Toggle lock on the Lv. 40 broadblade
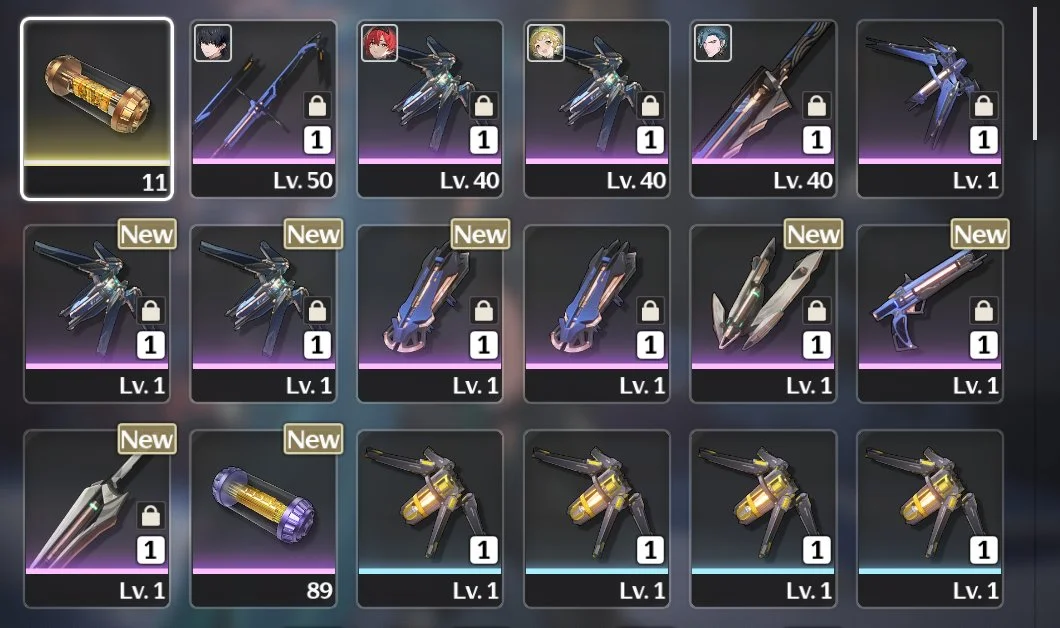This screenshot has width=1060, height=628. tap(817, 106)
